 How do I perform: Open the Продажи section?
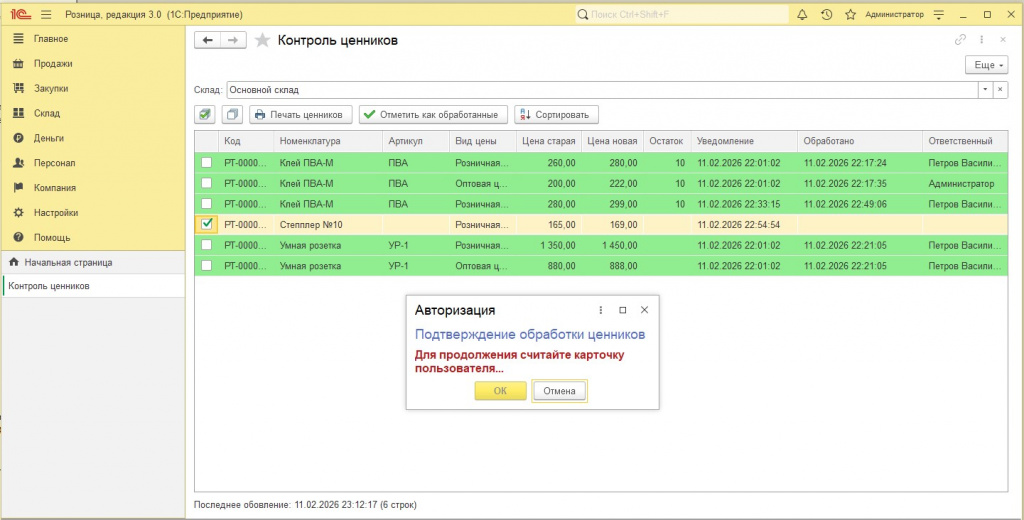(53, 63)
